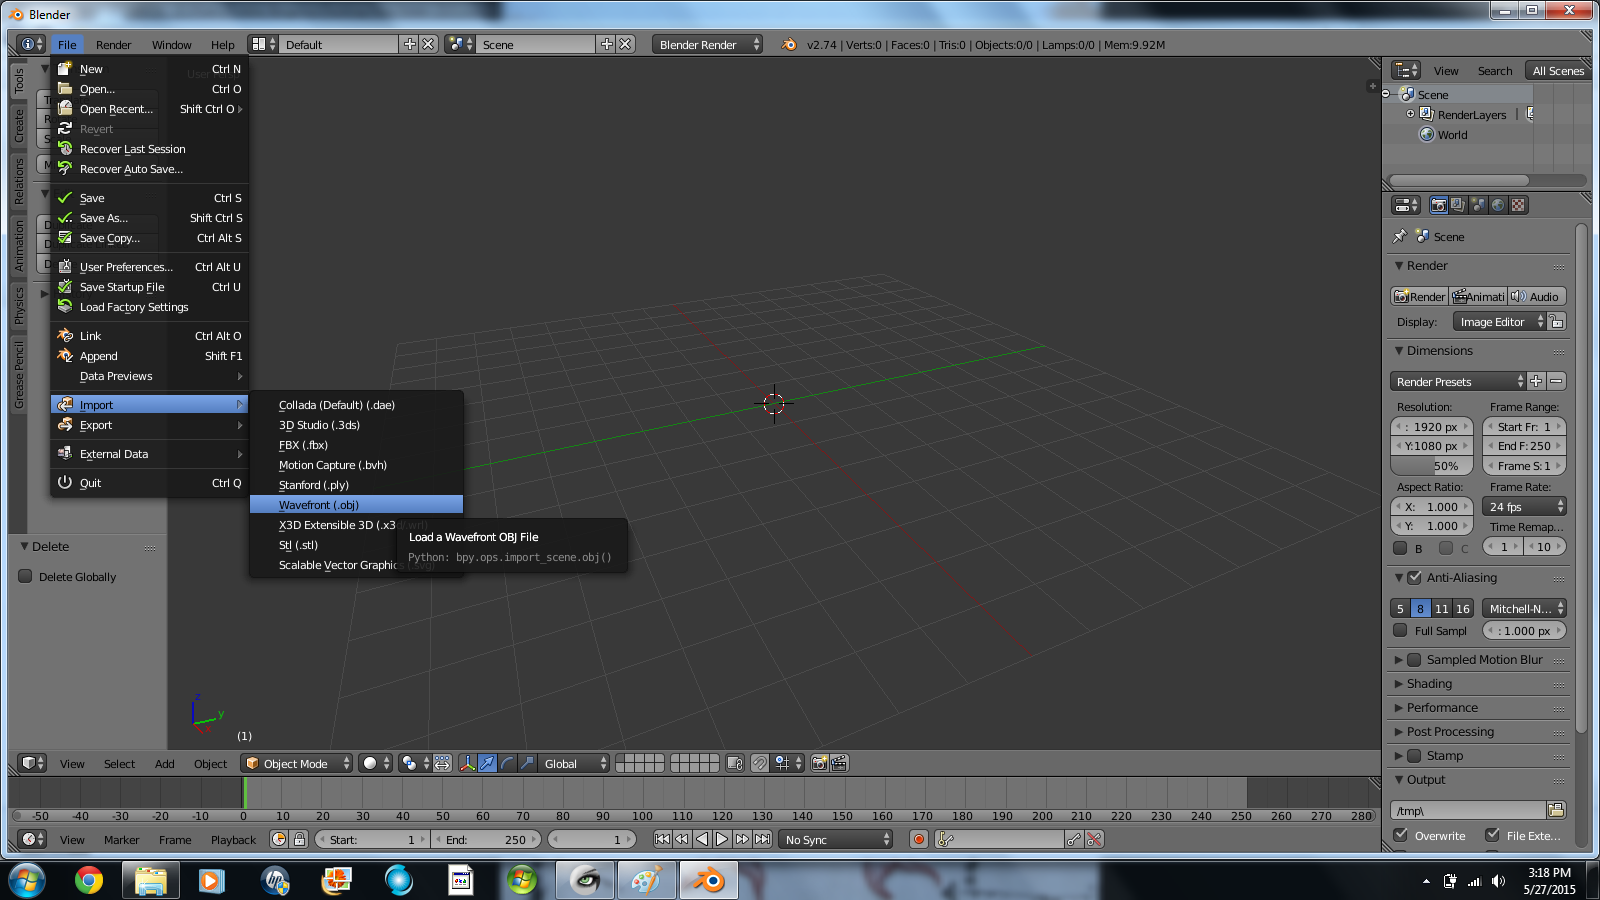Image resolution: width=1600 pixels, height=900 pixels.
Task: Click the Animation render button
Action: click(x=1478, y=297)
